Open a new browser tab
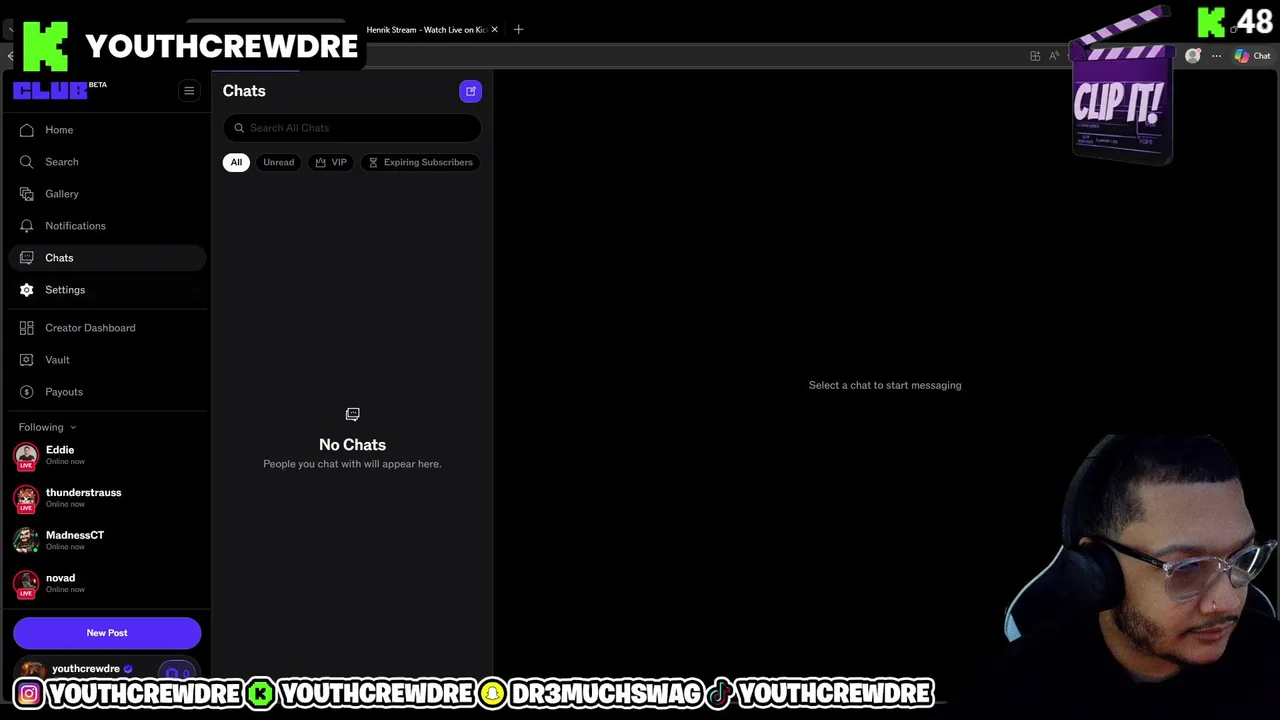 tap(518, 30)
